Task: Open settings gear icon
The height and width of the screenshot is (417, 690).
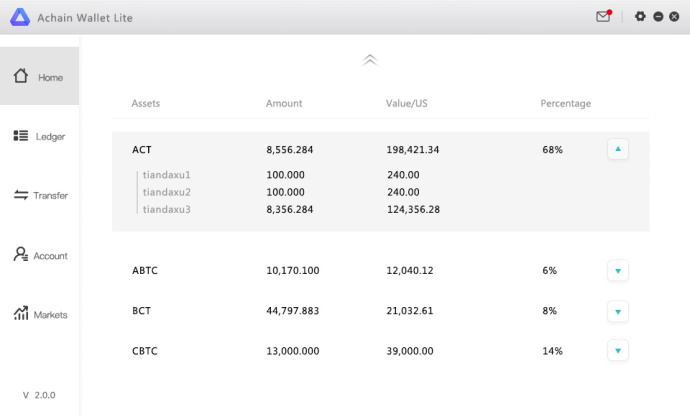Action: click(x=641, y=17)
